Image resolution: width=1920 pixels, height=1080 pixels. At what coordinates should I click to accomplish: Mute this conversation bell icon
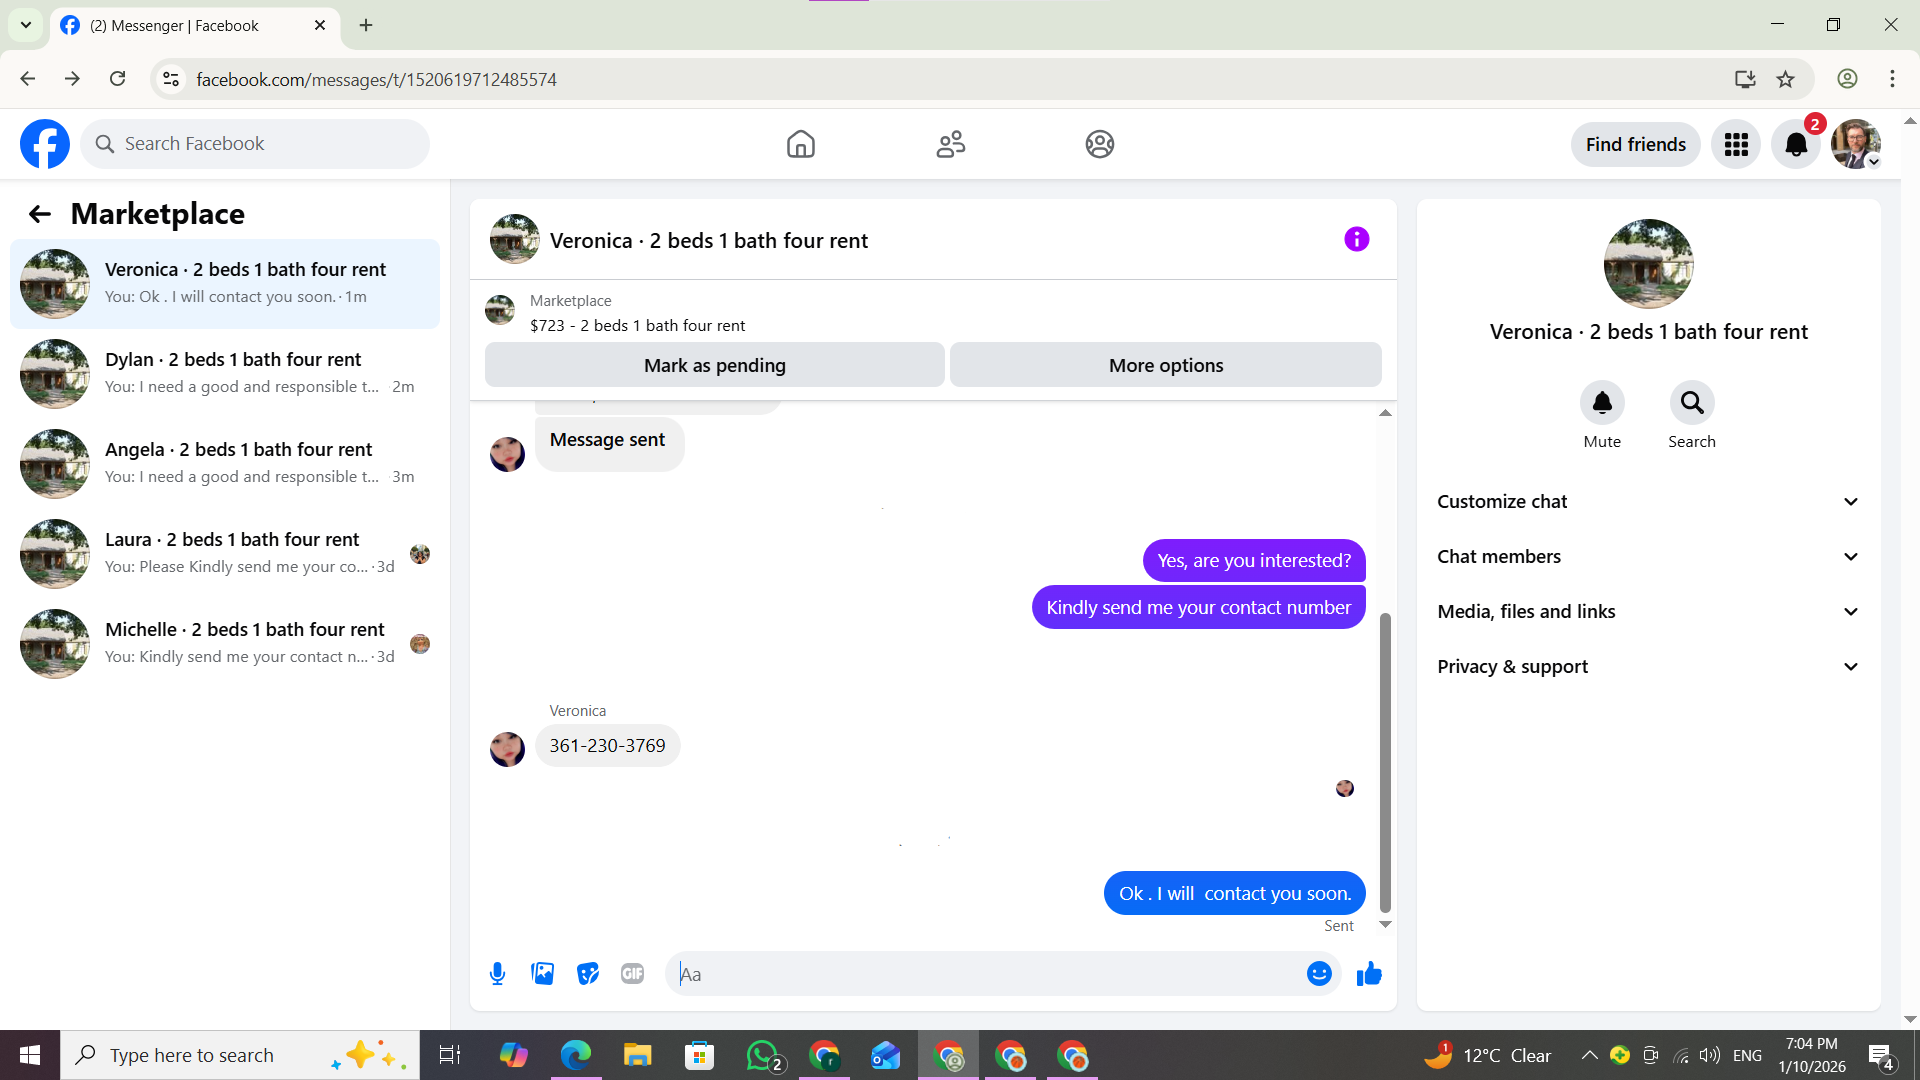[x=1601, y=403]
